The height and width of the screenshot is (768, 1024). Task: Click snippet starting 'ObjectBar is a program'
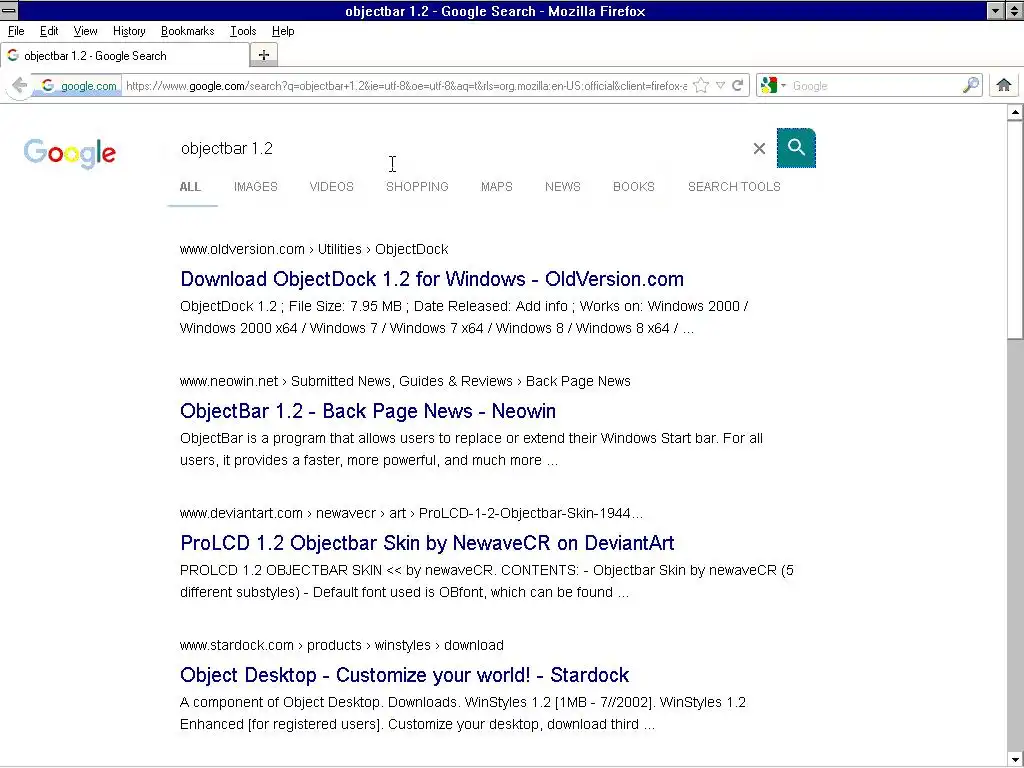471,449
